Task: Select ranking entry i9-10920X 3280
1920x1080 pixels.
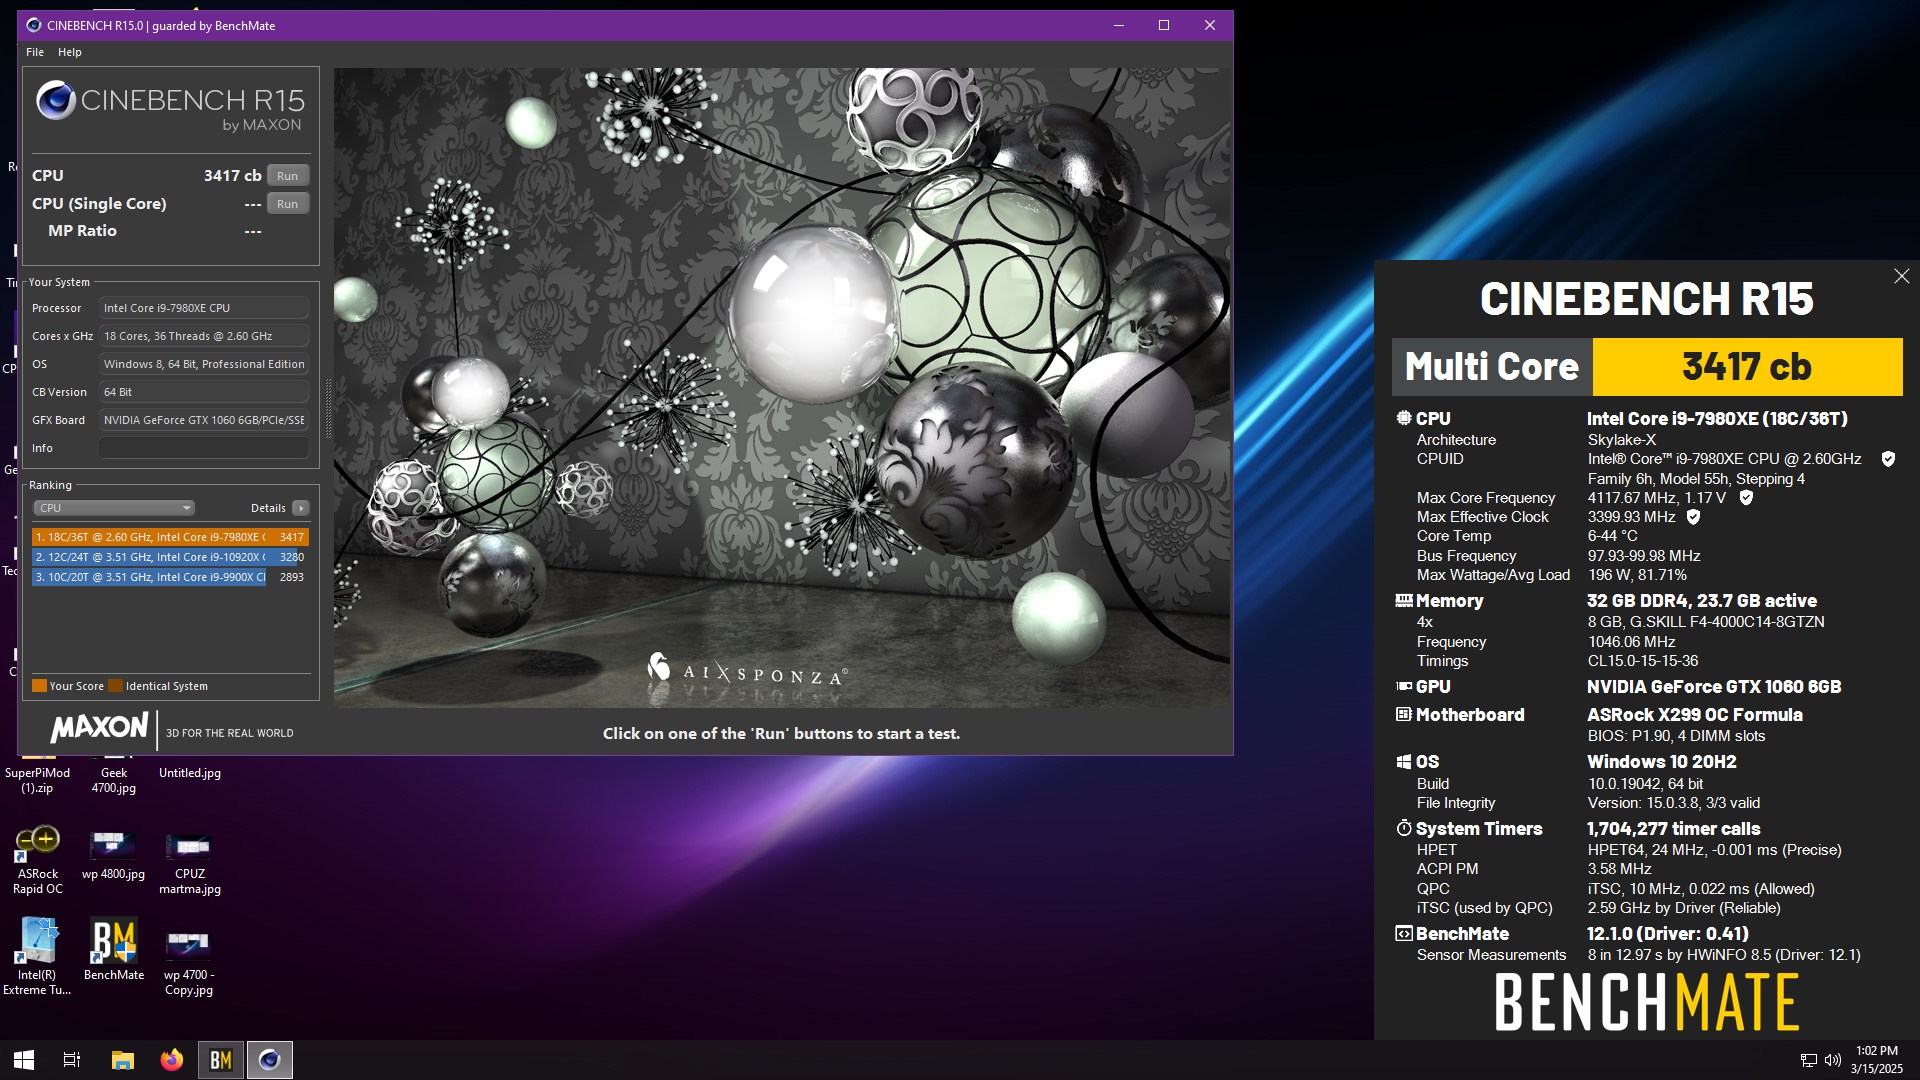Action: click(x=170, y=557)
